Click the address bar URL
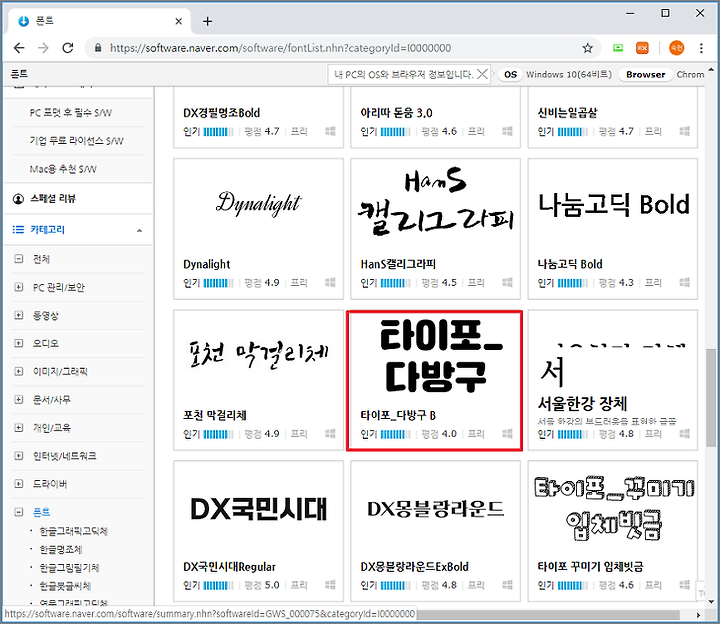Viewport: 720px width, 624px height. click(x=280, y=48)
